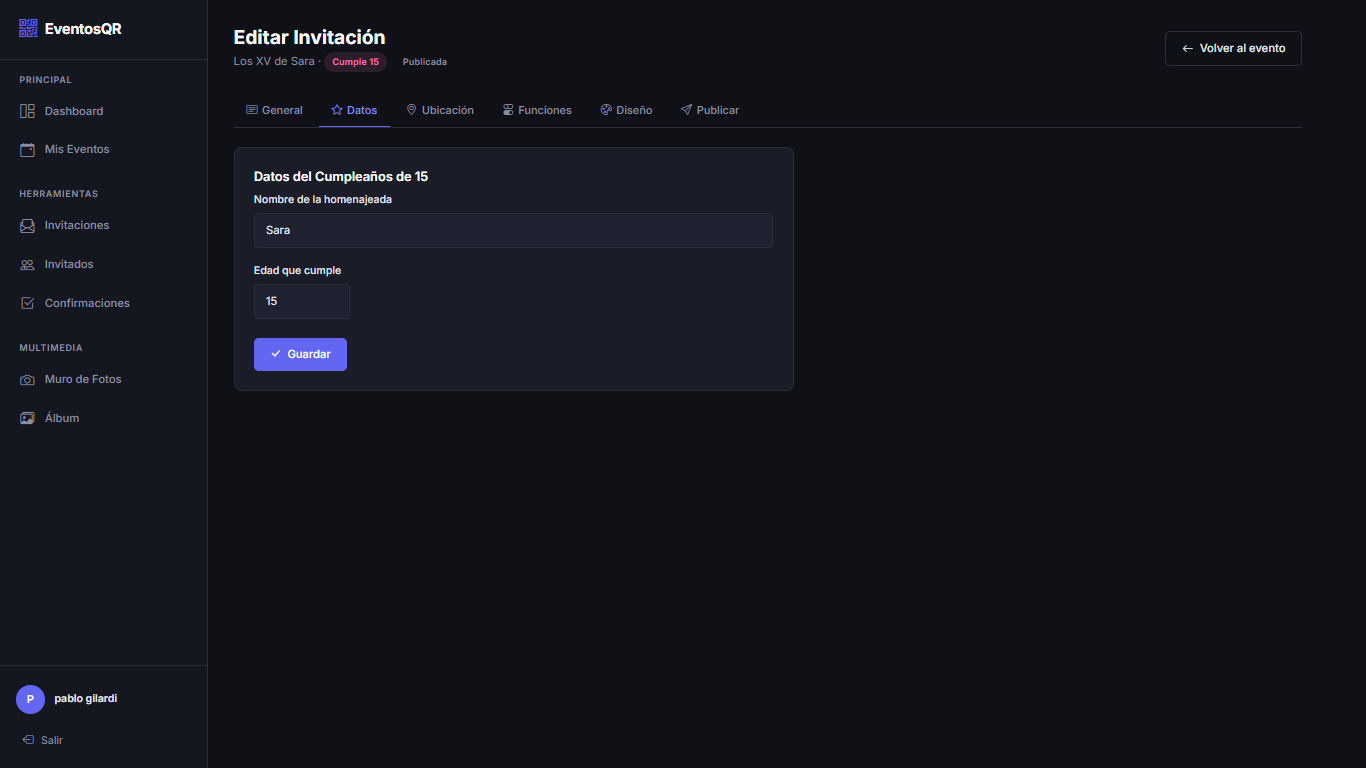
Task: Switch to the Ubicación tab
Action: point(440,110)
